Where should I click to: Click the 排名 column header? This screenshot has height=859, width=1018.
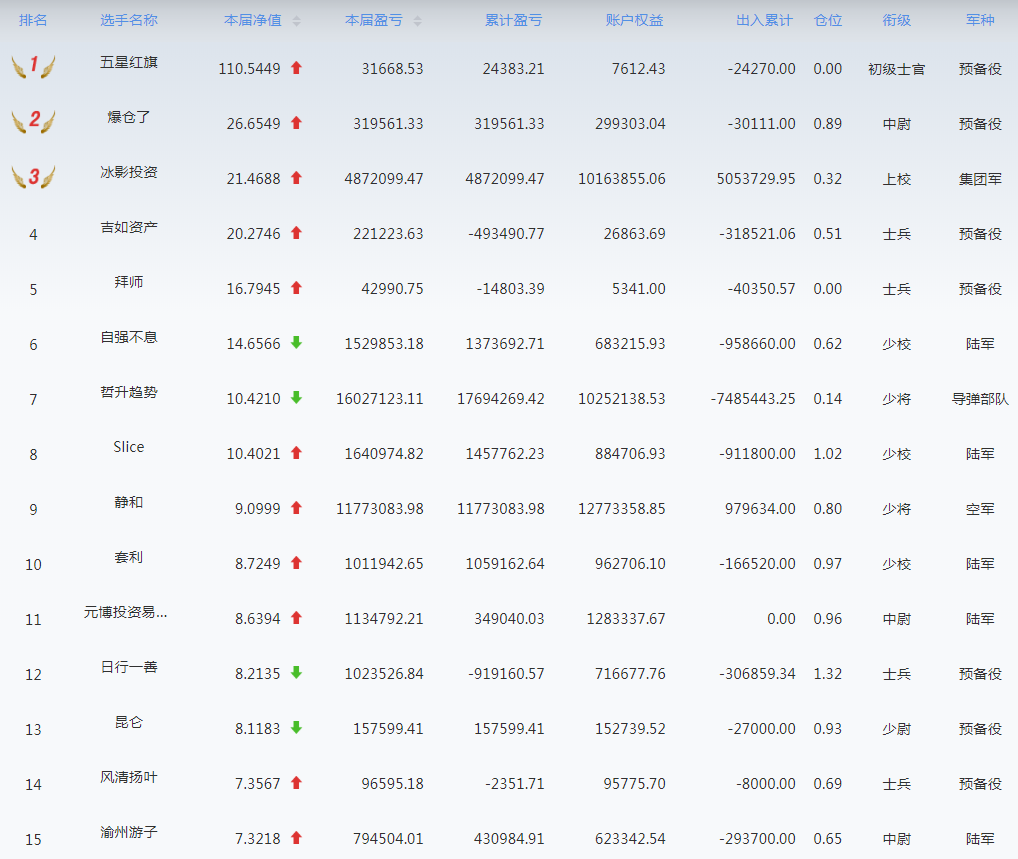pos(33,20)
